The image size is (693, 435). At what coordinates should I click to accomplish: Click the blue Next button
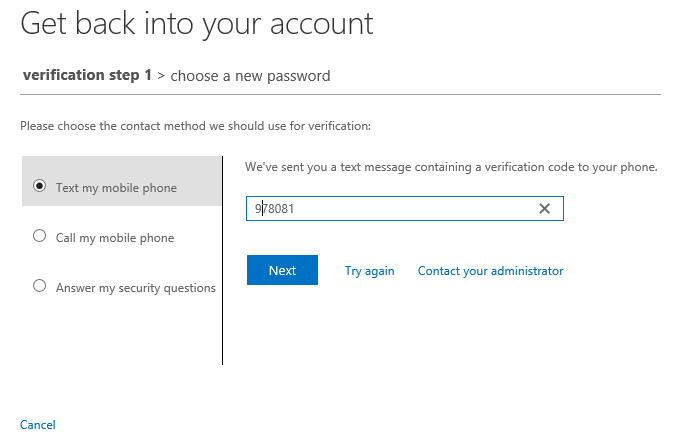(282, 270)
